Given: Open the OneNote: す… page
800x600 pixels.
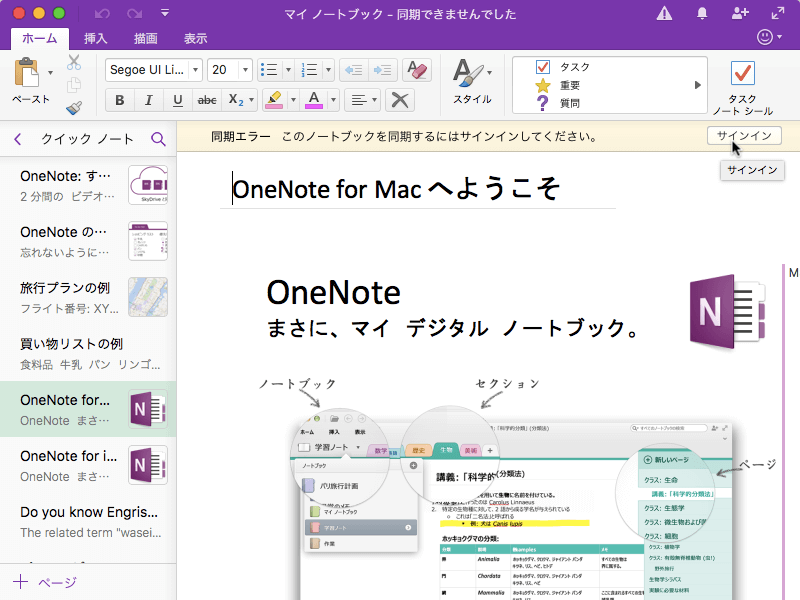Looking at the screenshot, I should coord(88,185).
